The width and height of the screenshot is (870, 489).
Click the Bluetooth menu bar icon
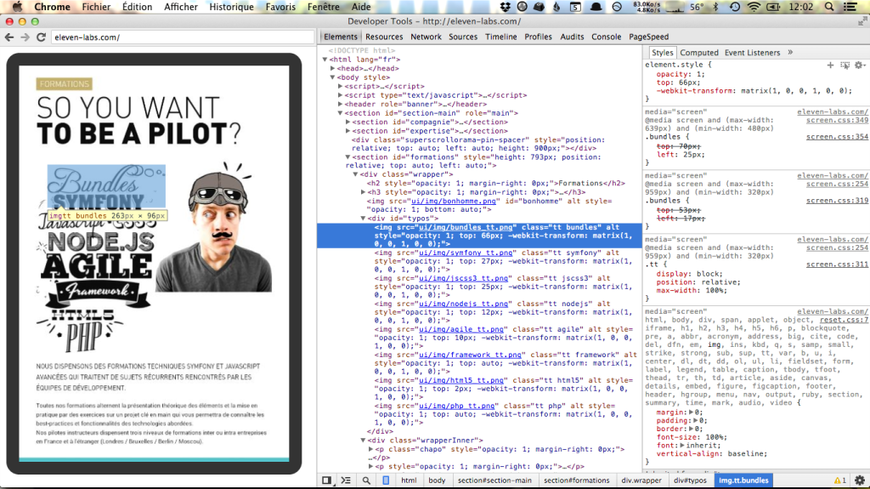click(x=715, y=7)
